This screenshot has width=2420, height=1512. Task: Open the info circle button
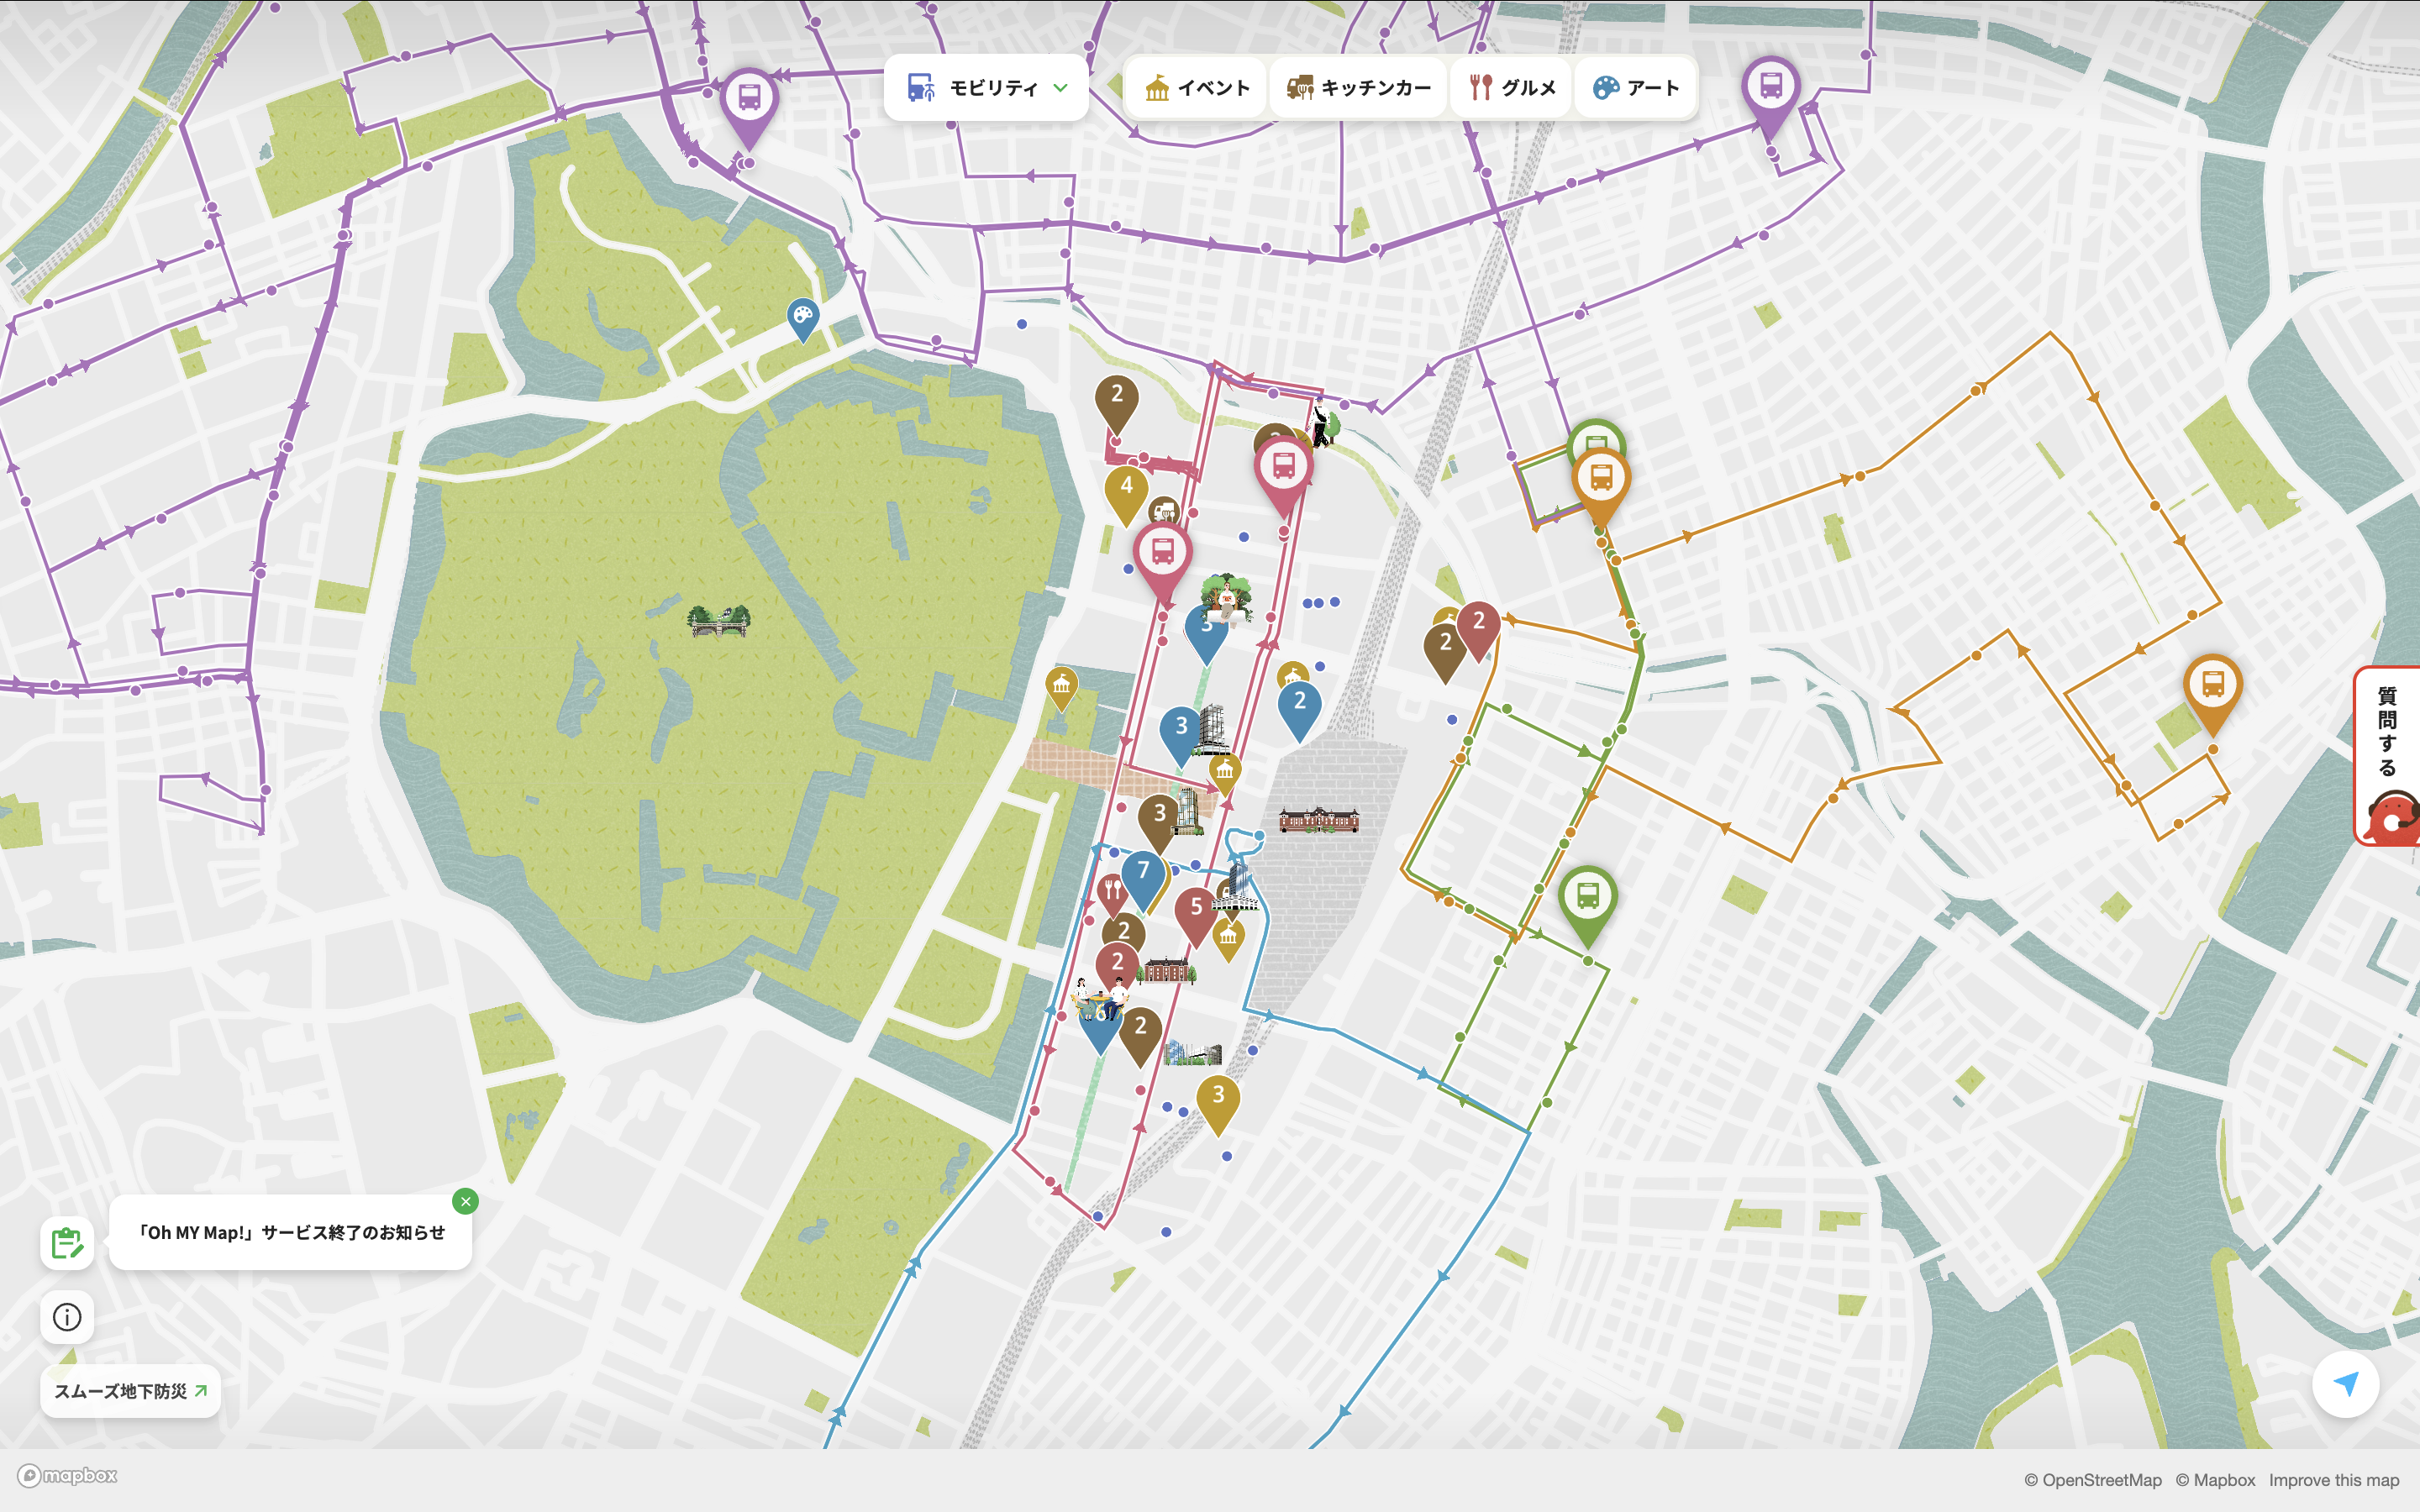click(x=67, y=1317)
